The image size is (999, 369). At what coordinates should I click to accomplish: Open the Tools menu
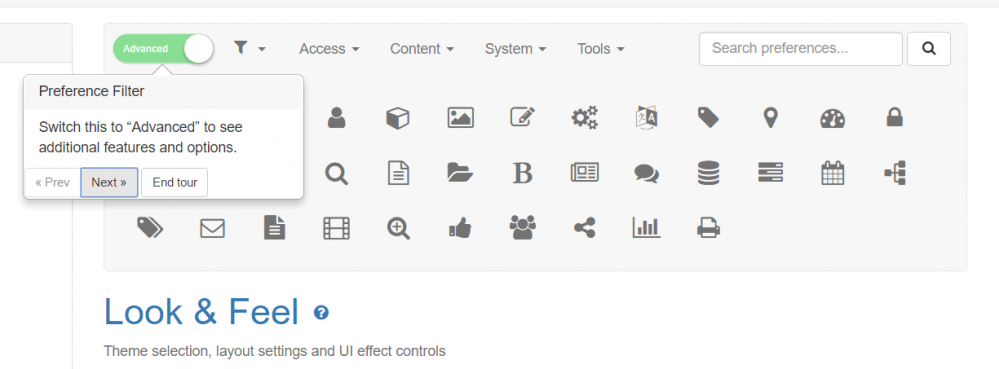click(600, 49)
